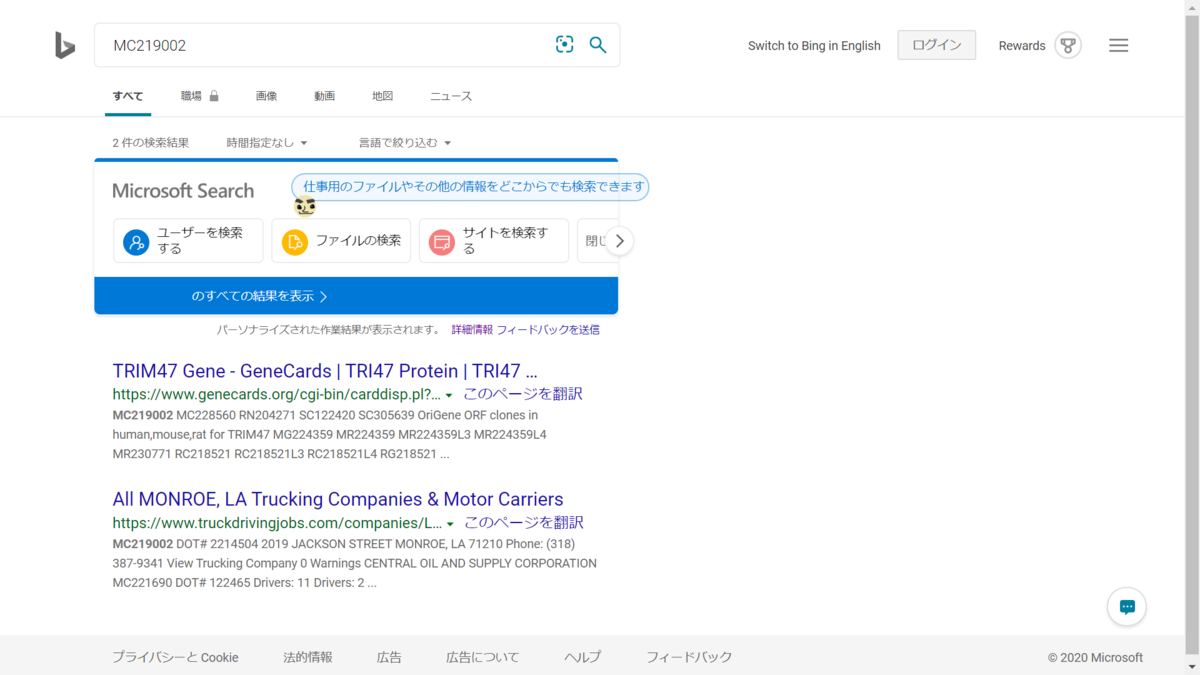Click the snippet mentioning 2019 JACKSON STREET
The width and height of the screenshot is (1200, 675).
pyautogui.click(x=354, y=563)
